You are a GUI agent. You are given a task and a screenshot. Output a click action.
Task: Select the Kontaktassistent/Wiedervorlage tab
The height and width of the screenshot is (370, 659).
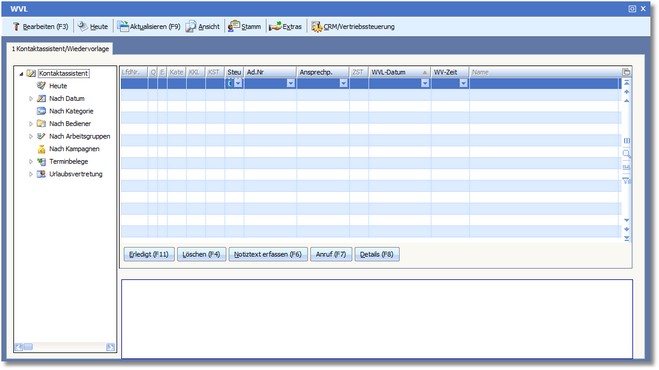(x=60, y=49)
